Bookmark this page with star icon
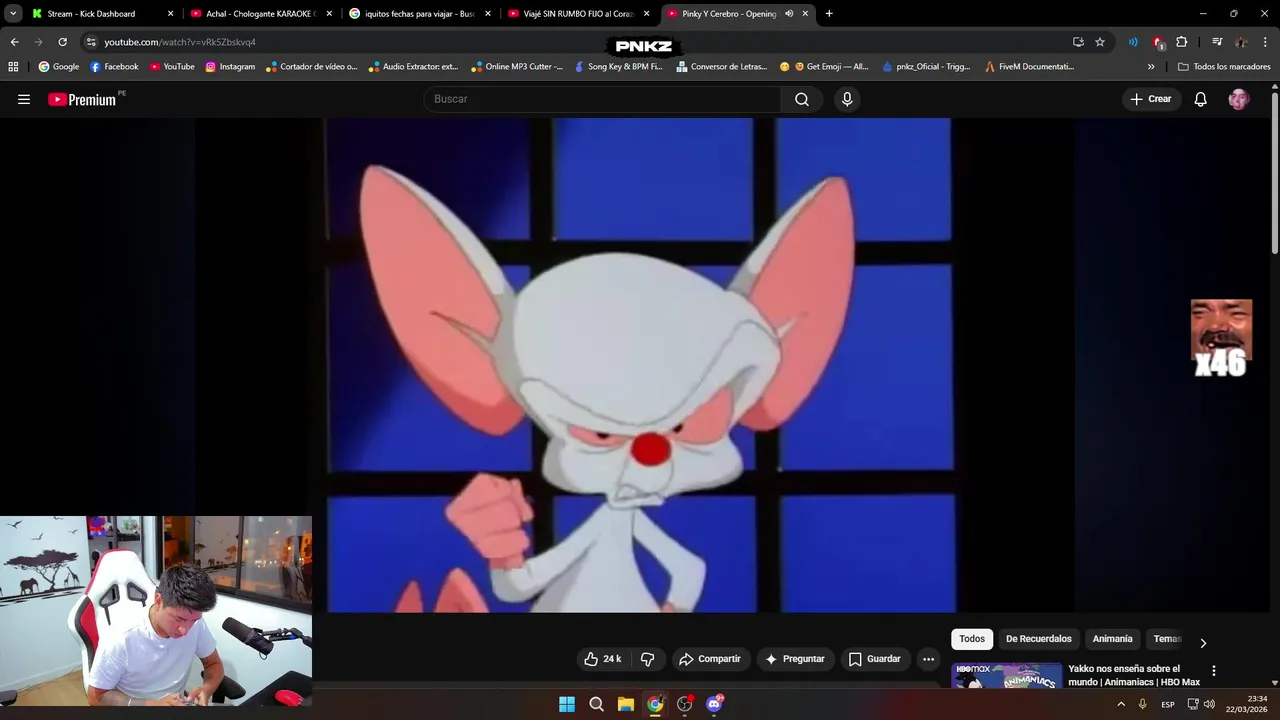The image size is (1280, 720). [1100, 42]
